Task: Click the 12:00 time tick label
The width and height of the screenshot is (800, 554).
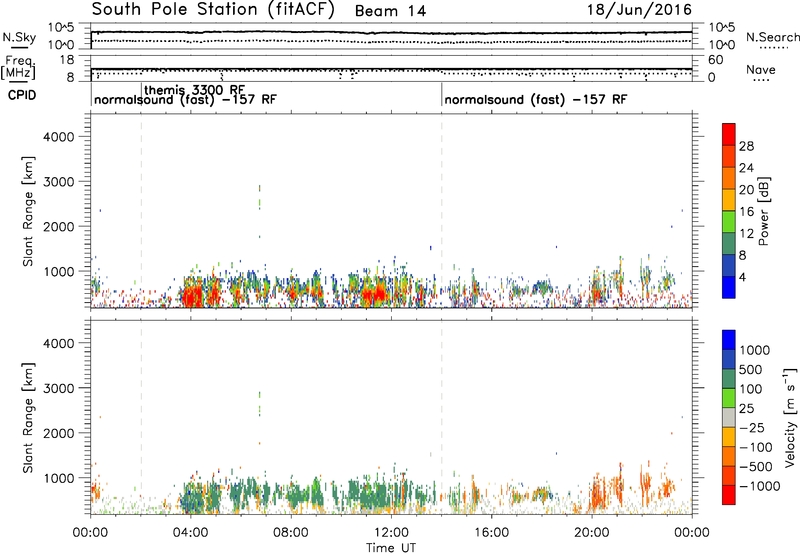Action: point(391,533)
